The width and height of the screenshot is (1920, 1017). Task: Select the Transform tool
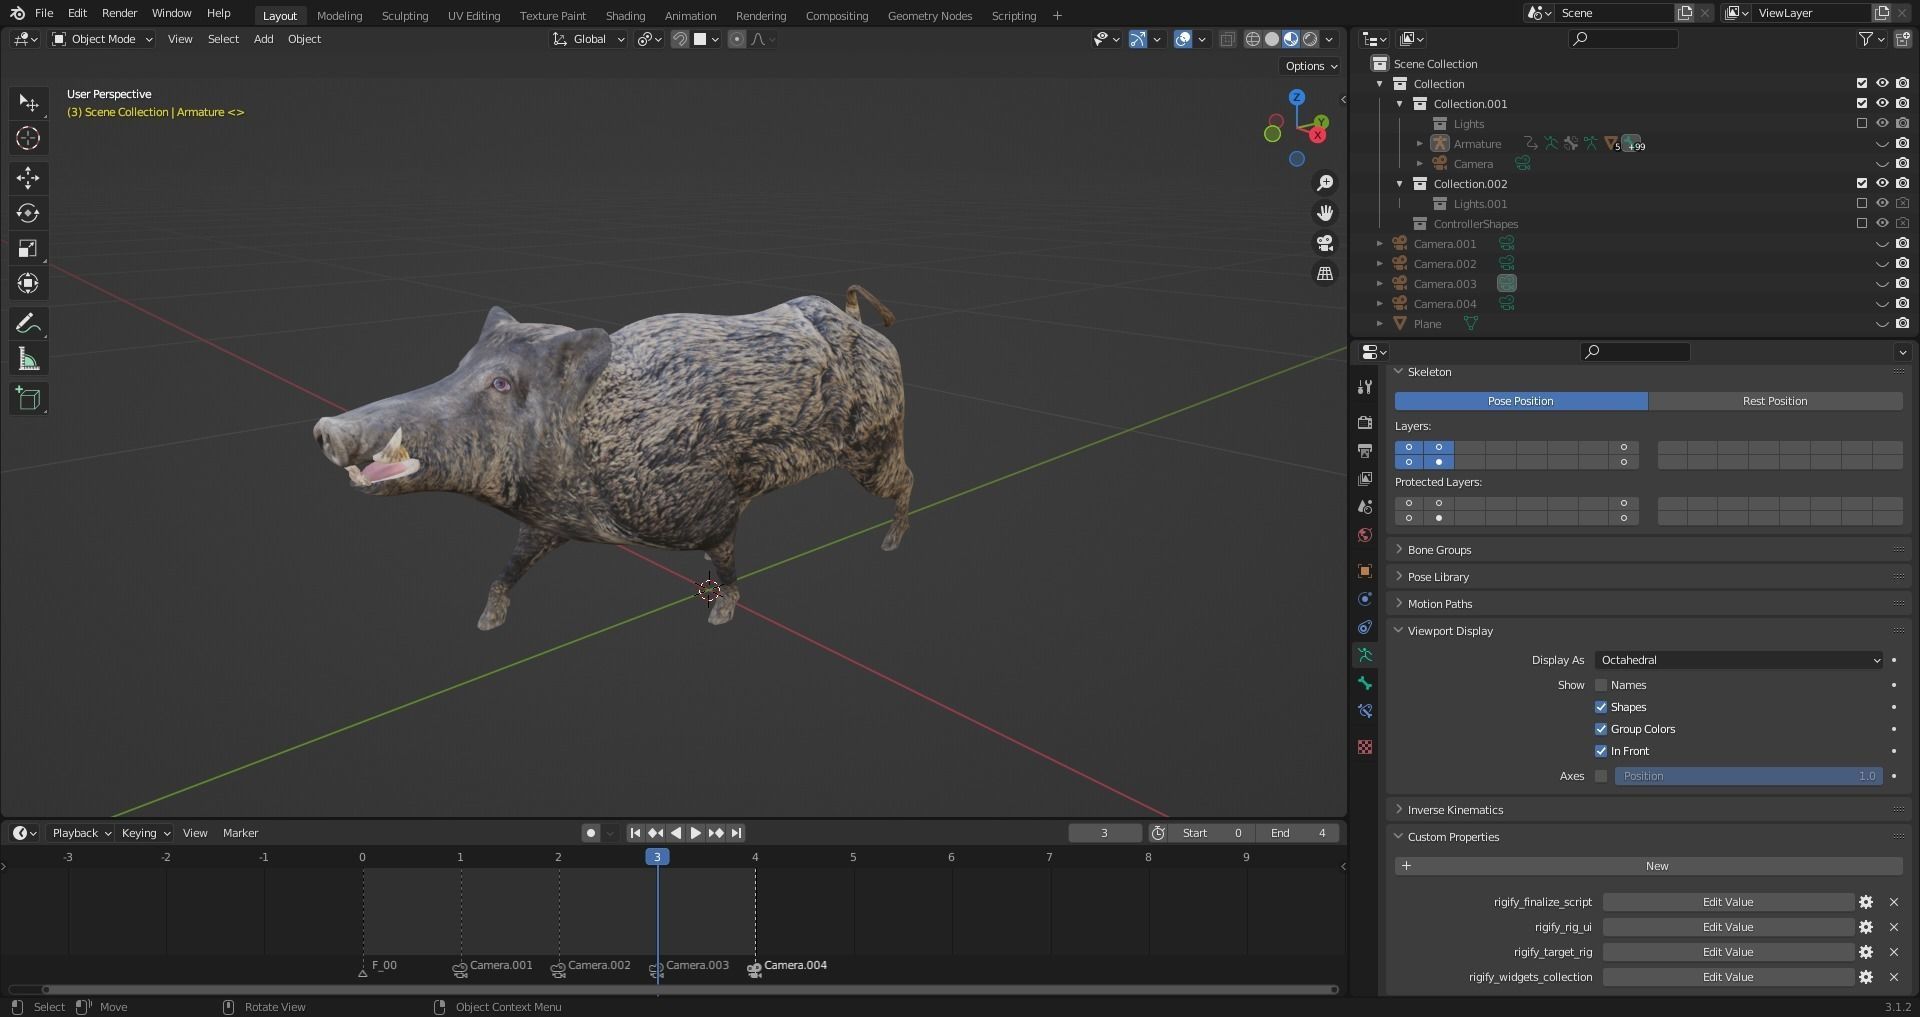pyautogui.click(x=28, y=283)
